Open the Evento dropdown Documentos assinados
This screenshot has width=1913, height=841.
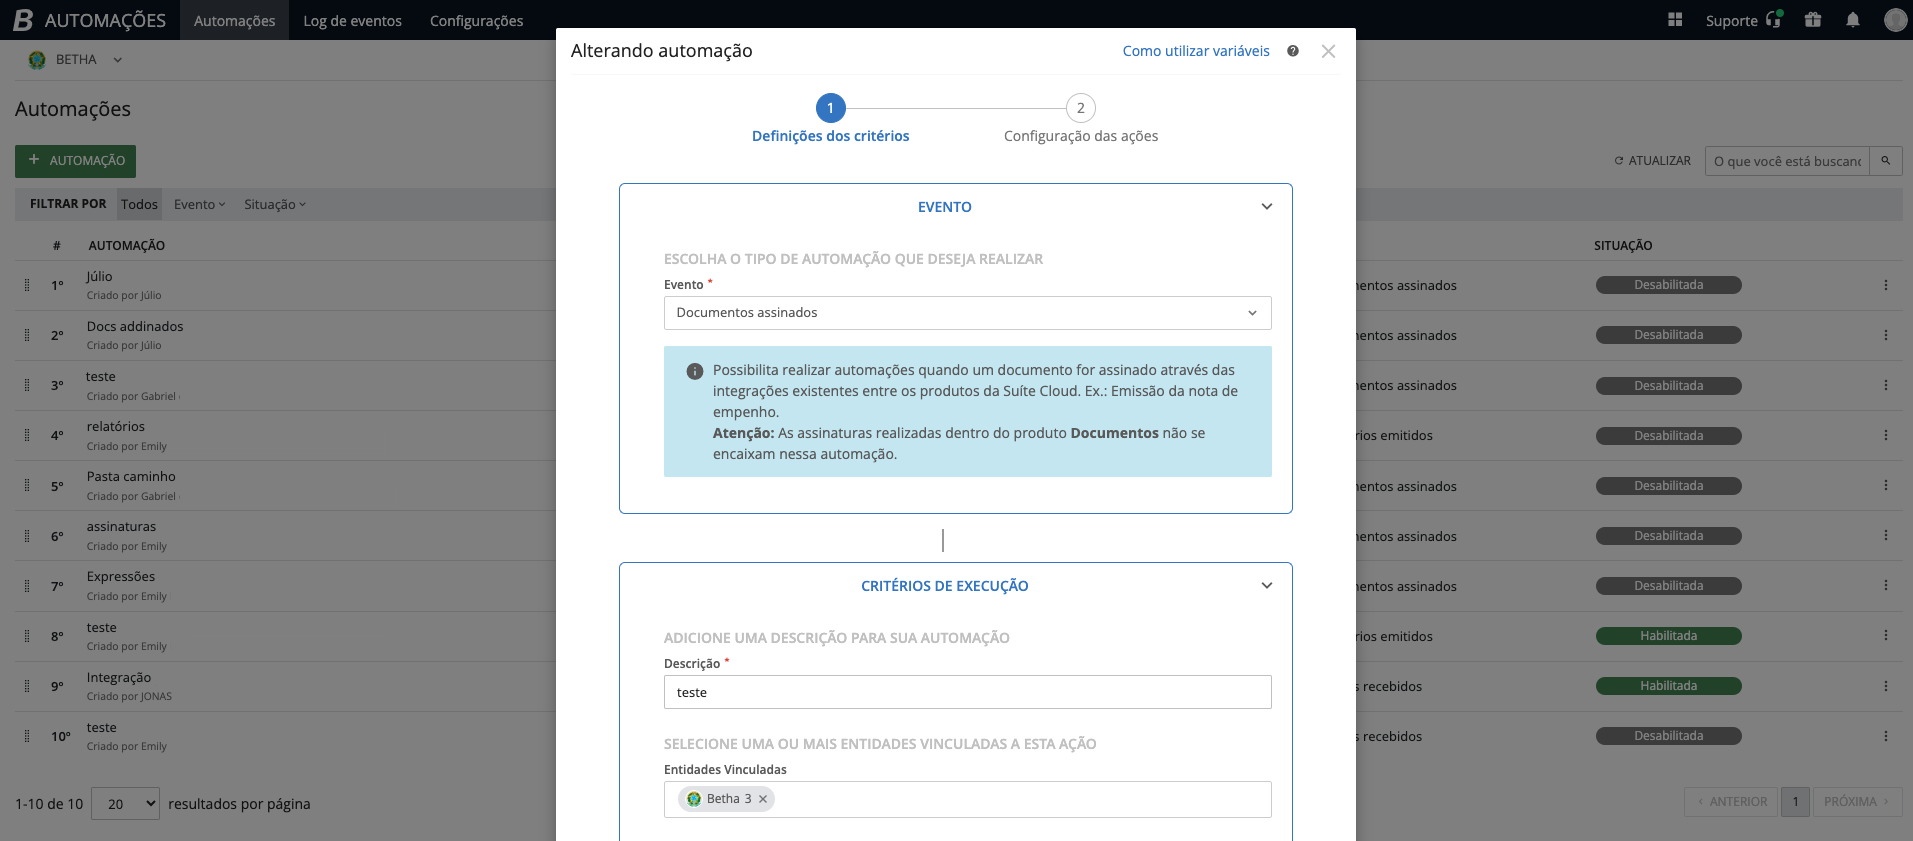click(x=967, y=313)
